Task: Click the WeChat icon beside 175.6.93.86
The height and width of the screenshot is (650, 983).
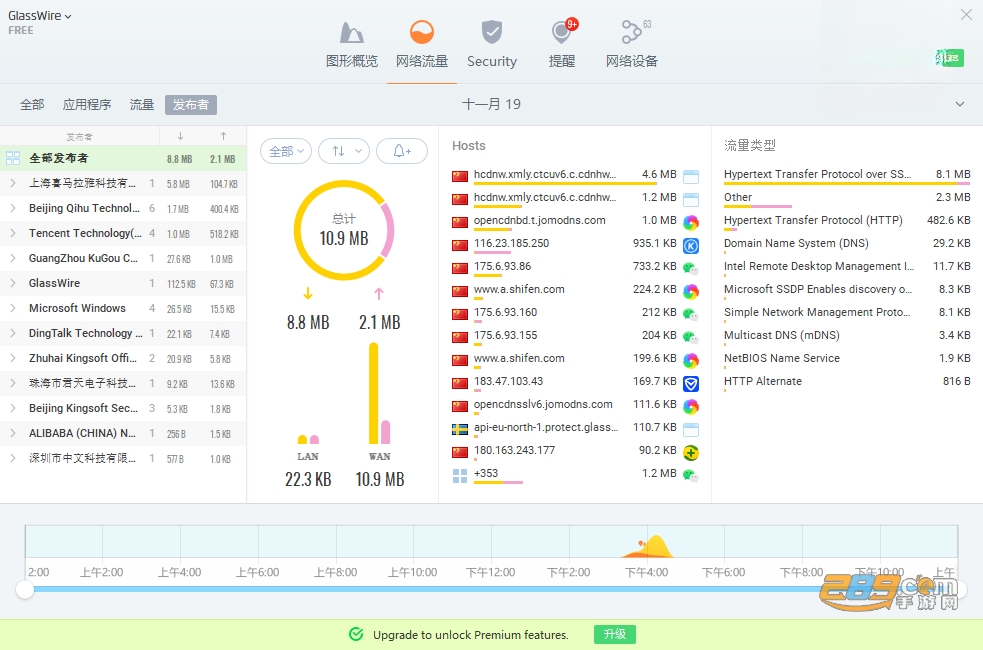Action: [691, 269]
